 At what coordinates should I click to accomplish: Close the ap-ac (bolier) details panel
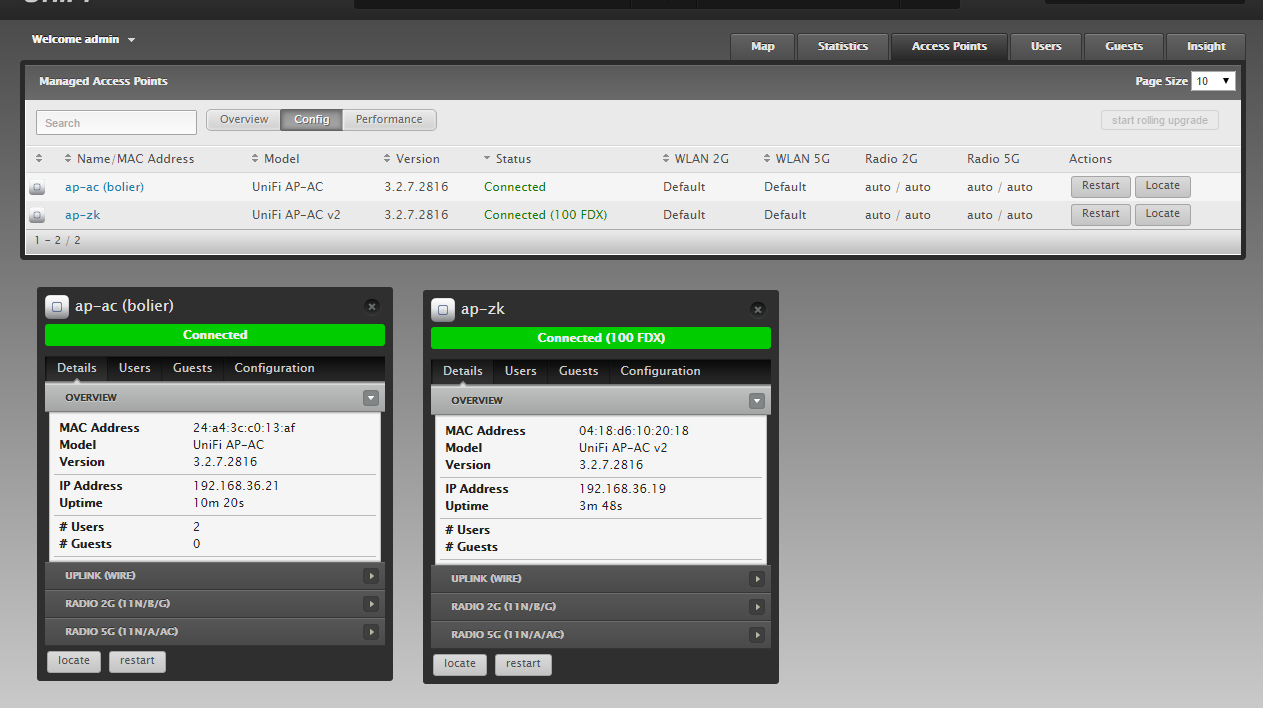[372, 306]
